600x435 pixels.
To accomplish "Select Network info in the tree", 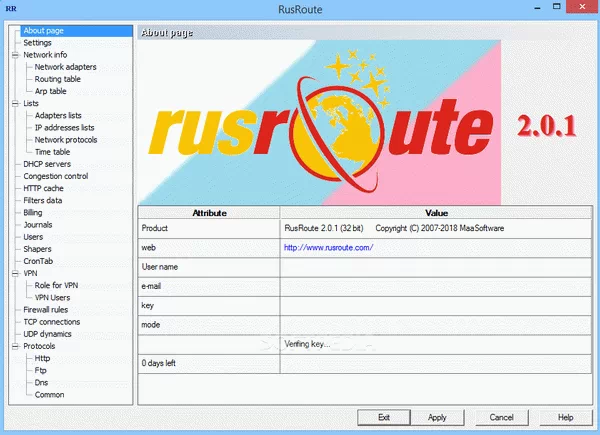I will pyautogui.click(x=45, y=55).
